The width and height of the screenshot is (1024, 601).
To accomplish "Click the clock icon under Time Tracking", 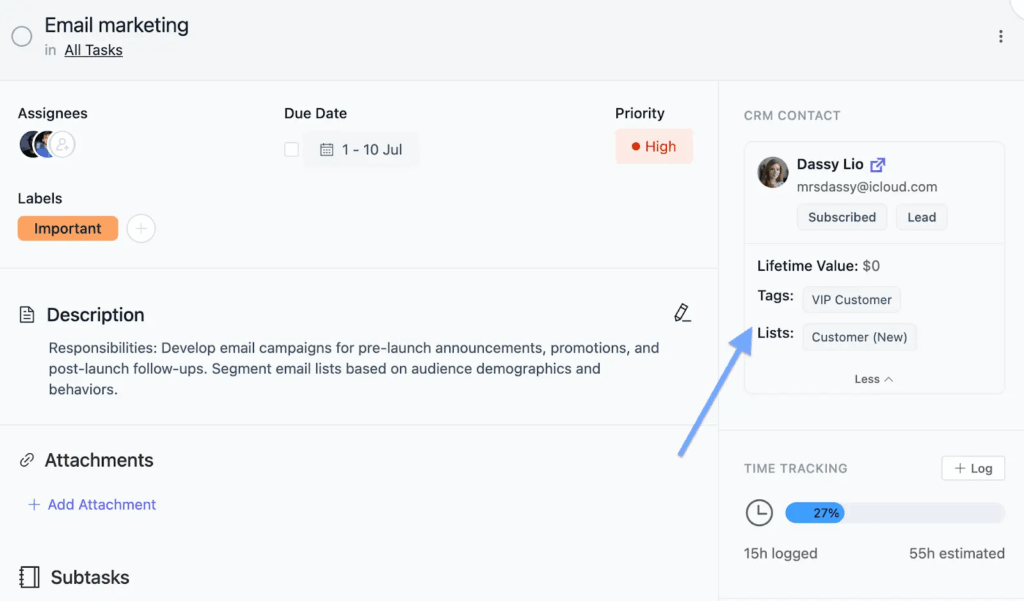I will click(759, 512).
